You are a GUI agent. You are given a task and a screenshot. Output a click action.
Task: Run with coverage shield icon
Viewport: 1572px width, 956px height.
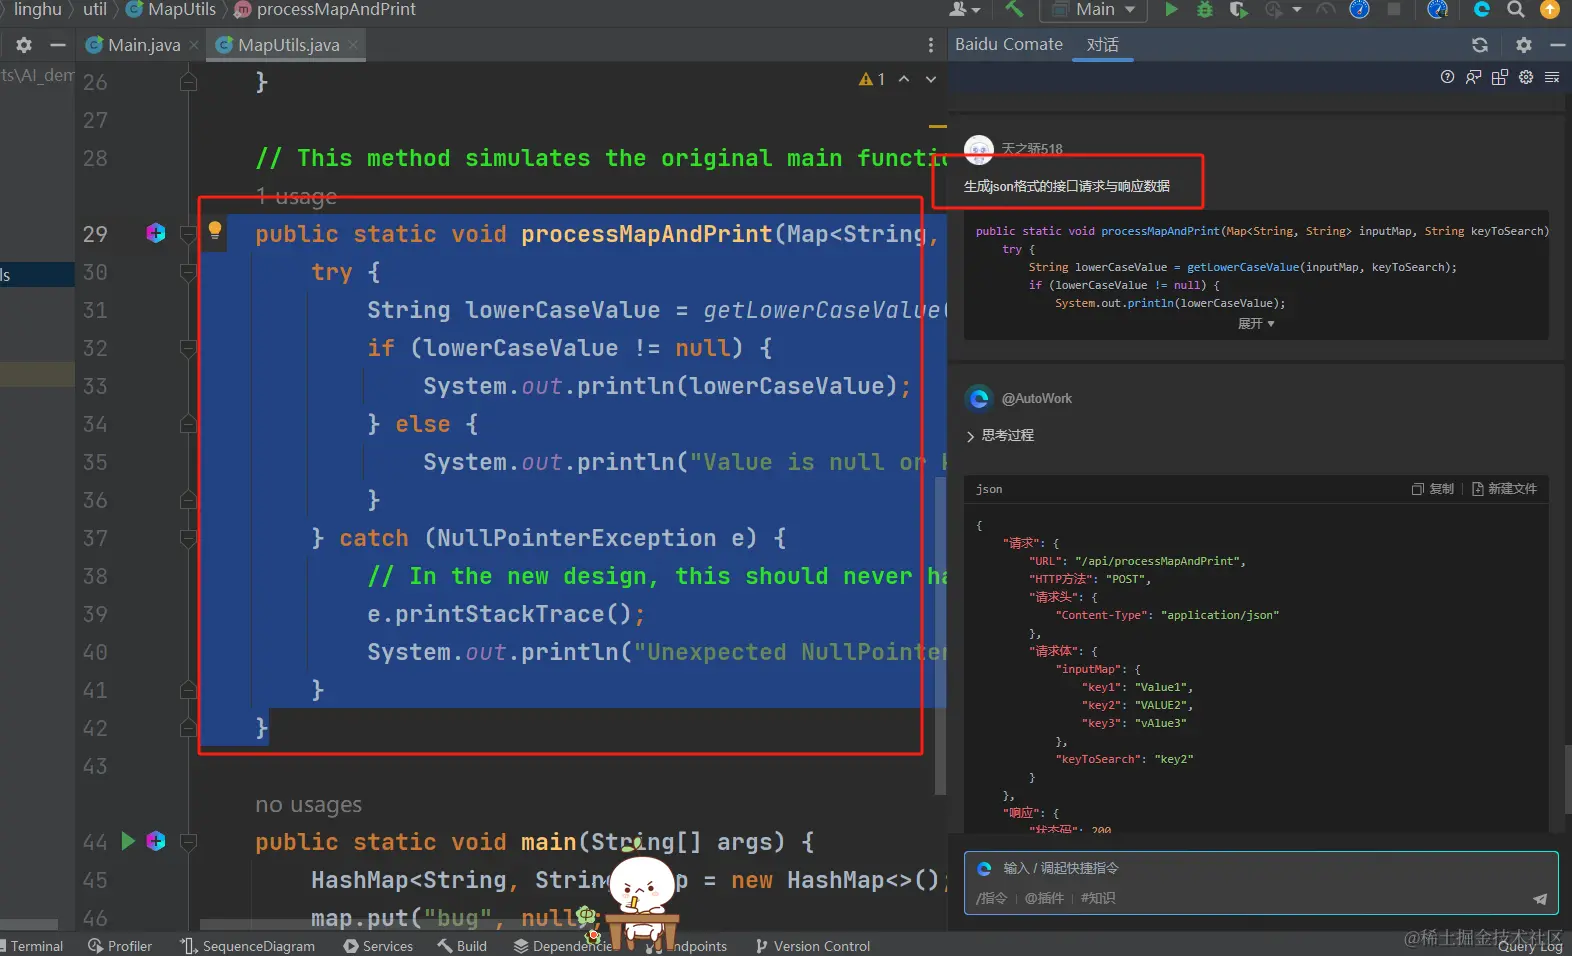pyautogui.click(x=1238, y=9)
